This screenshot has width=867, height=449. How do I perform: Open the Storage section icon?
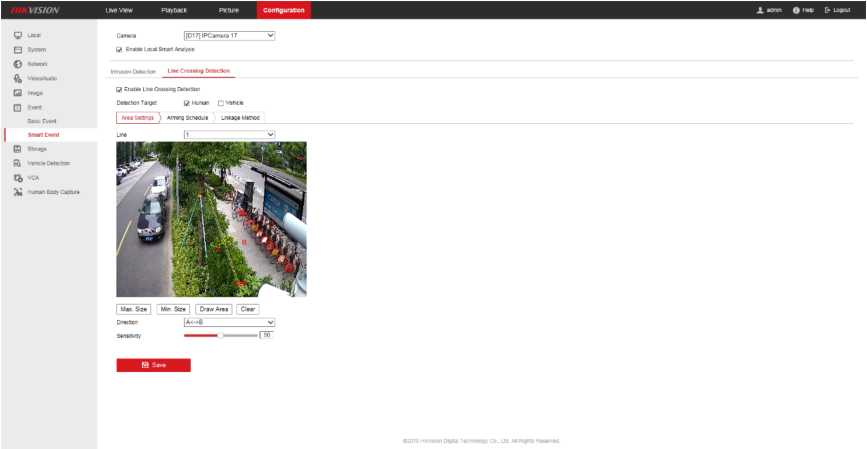point(18,149)
